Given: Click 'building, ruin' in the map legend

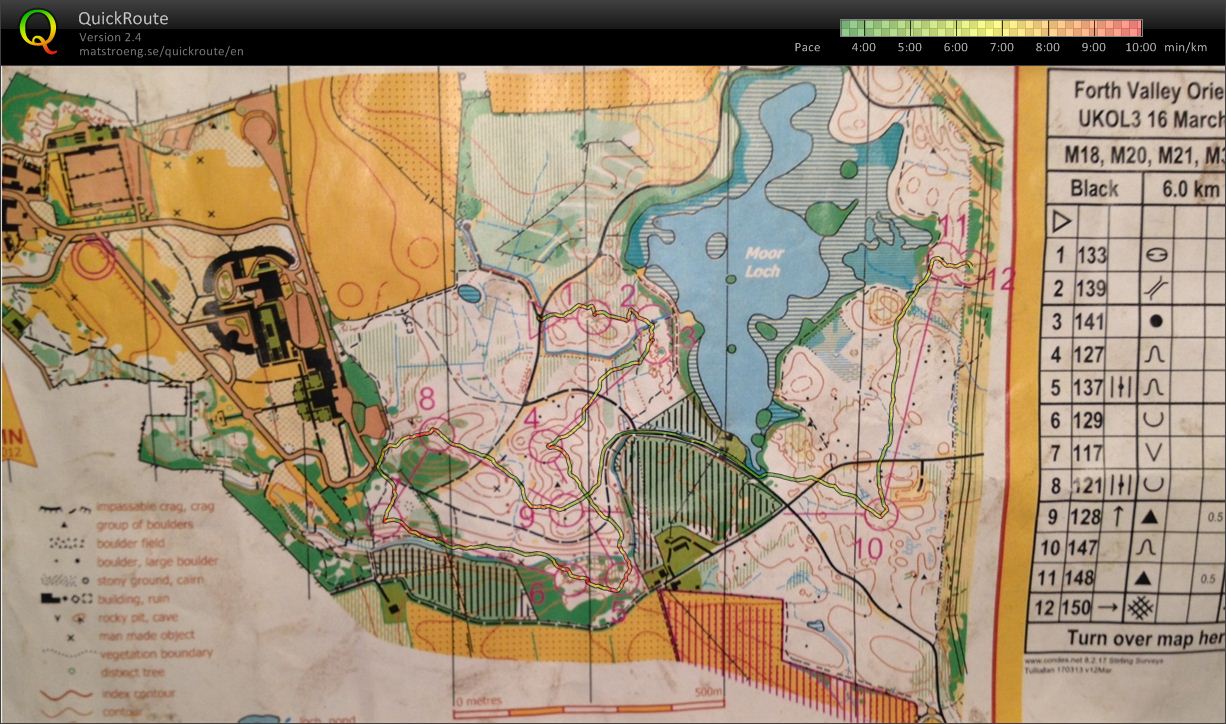Looking at the screenshot, I should click(136, 598).
